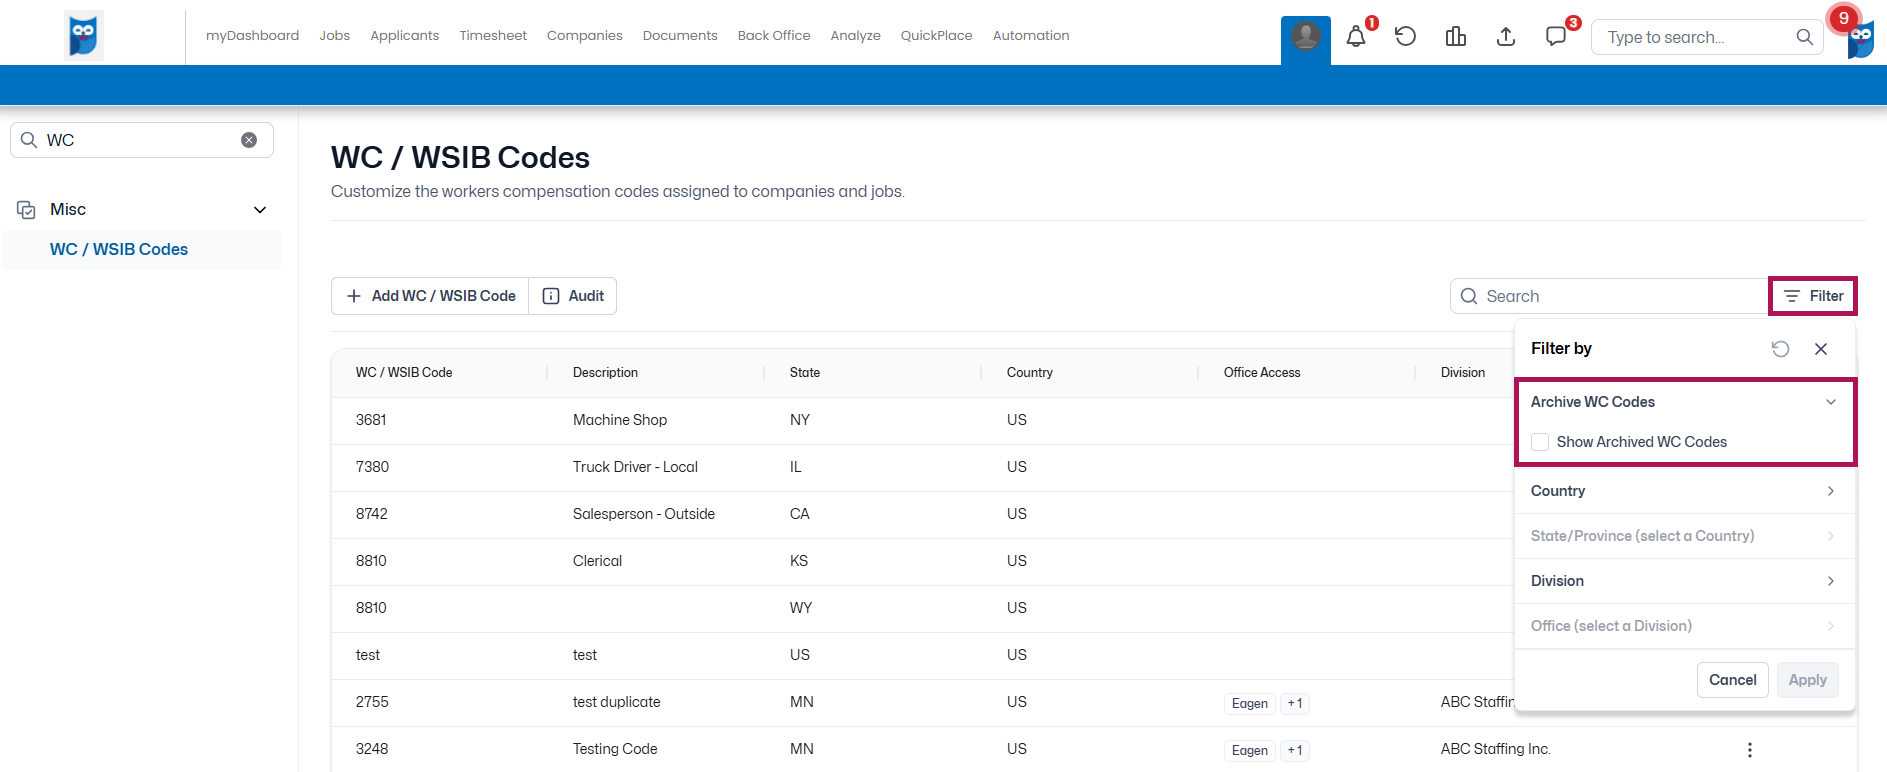Collapse the Archive WC Codes section
The height and width of the screenshot is (772, 1887).
point(1831,402)
